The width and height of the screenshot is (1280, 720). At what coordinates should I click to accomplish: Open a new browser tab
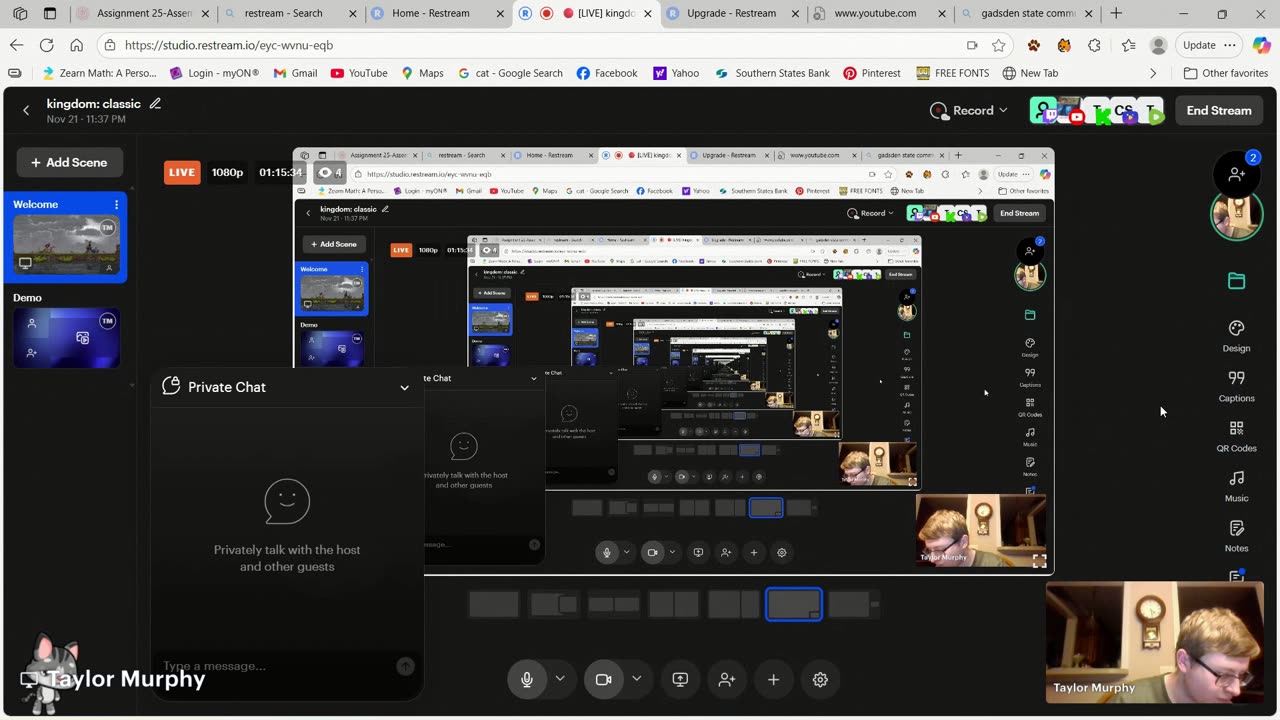click(1116, 14)
